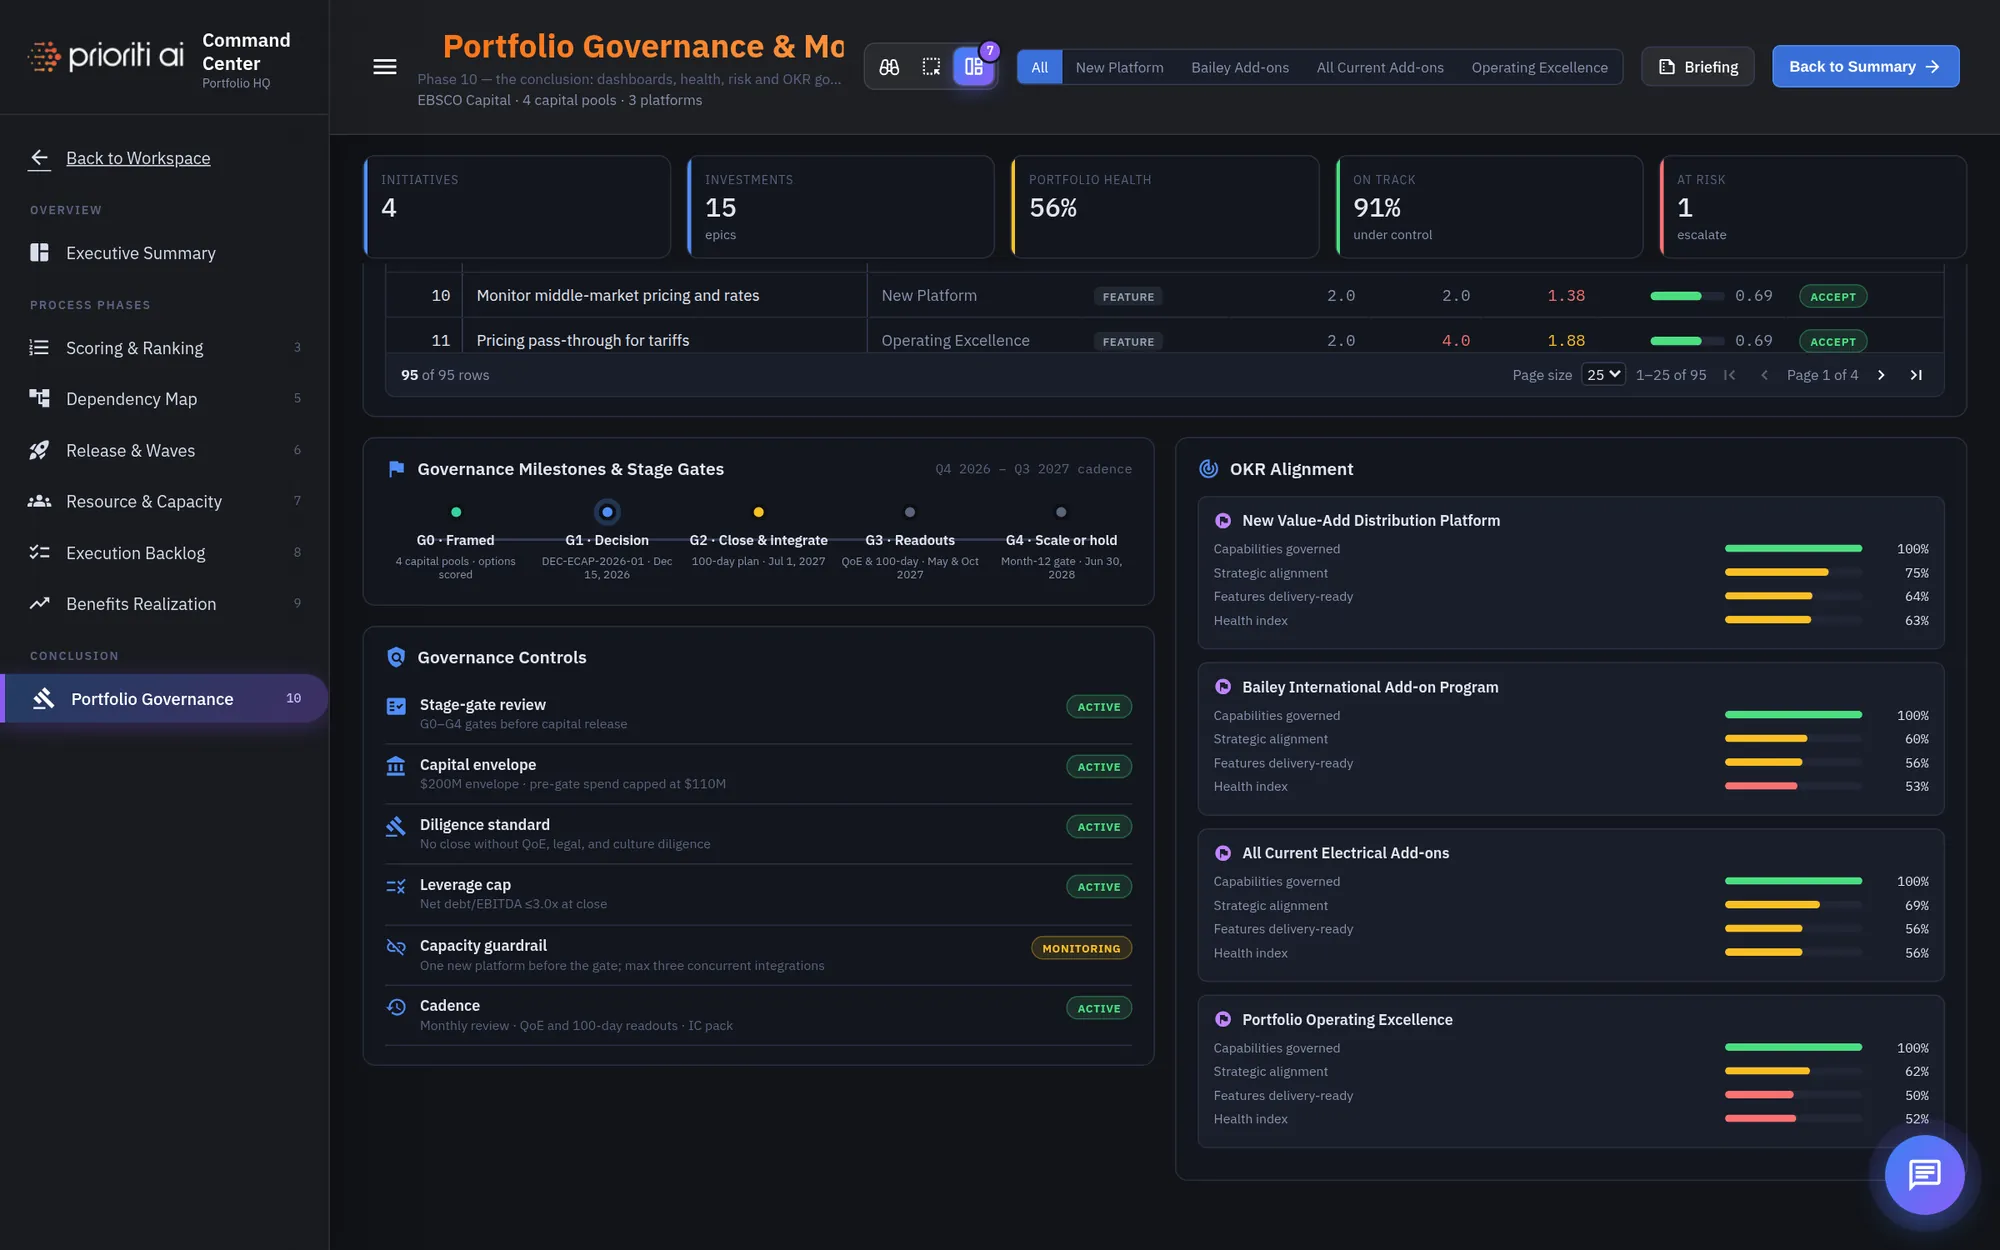Click ACCEPT badge on Pricing pass-through row
2000x1250 pixels.
(1833, 341)
